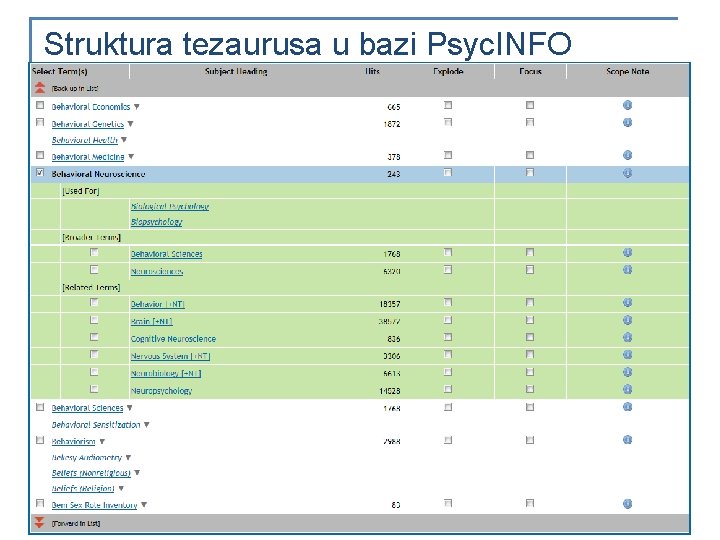Open scope note for broader term Behavioral Sciences
Screen dimensions: 720x540
coord(627,253)
